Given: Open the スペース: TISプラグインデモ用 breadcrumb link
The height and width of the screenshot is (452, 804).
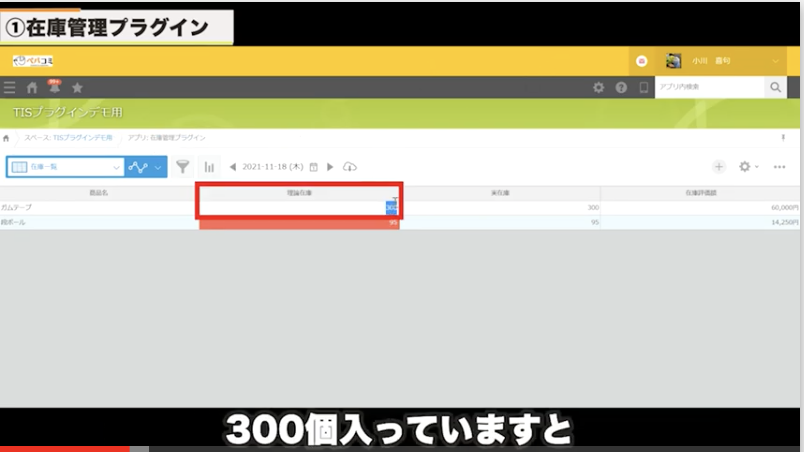Looking at the screenshot, I should click(68, 137).
